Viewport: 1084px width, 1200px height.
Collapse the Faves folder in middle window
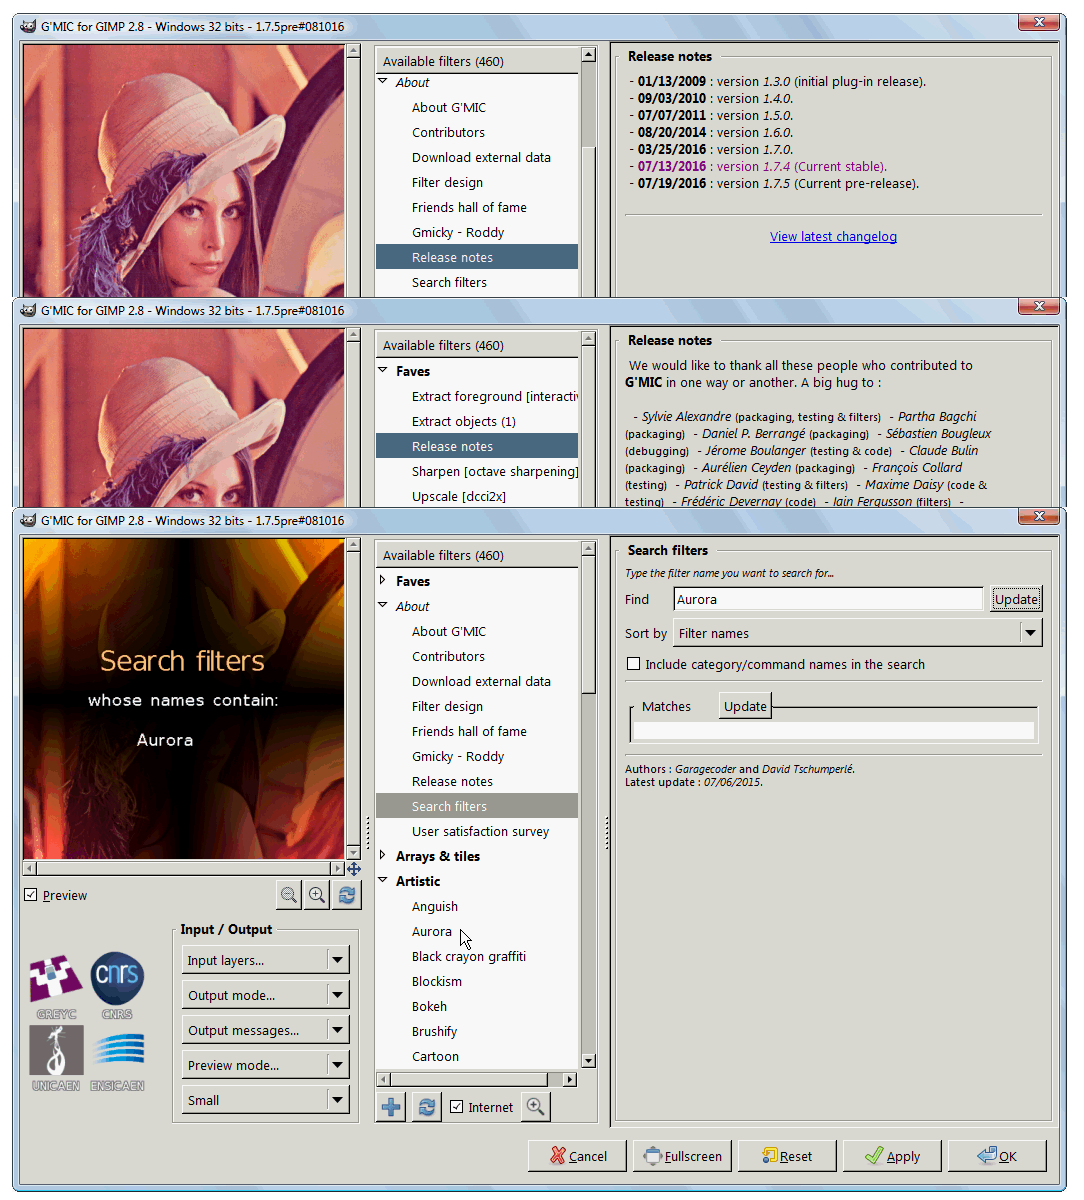pos(383,370)
